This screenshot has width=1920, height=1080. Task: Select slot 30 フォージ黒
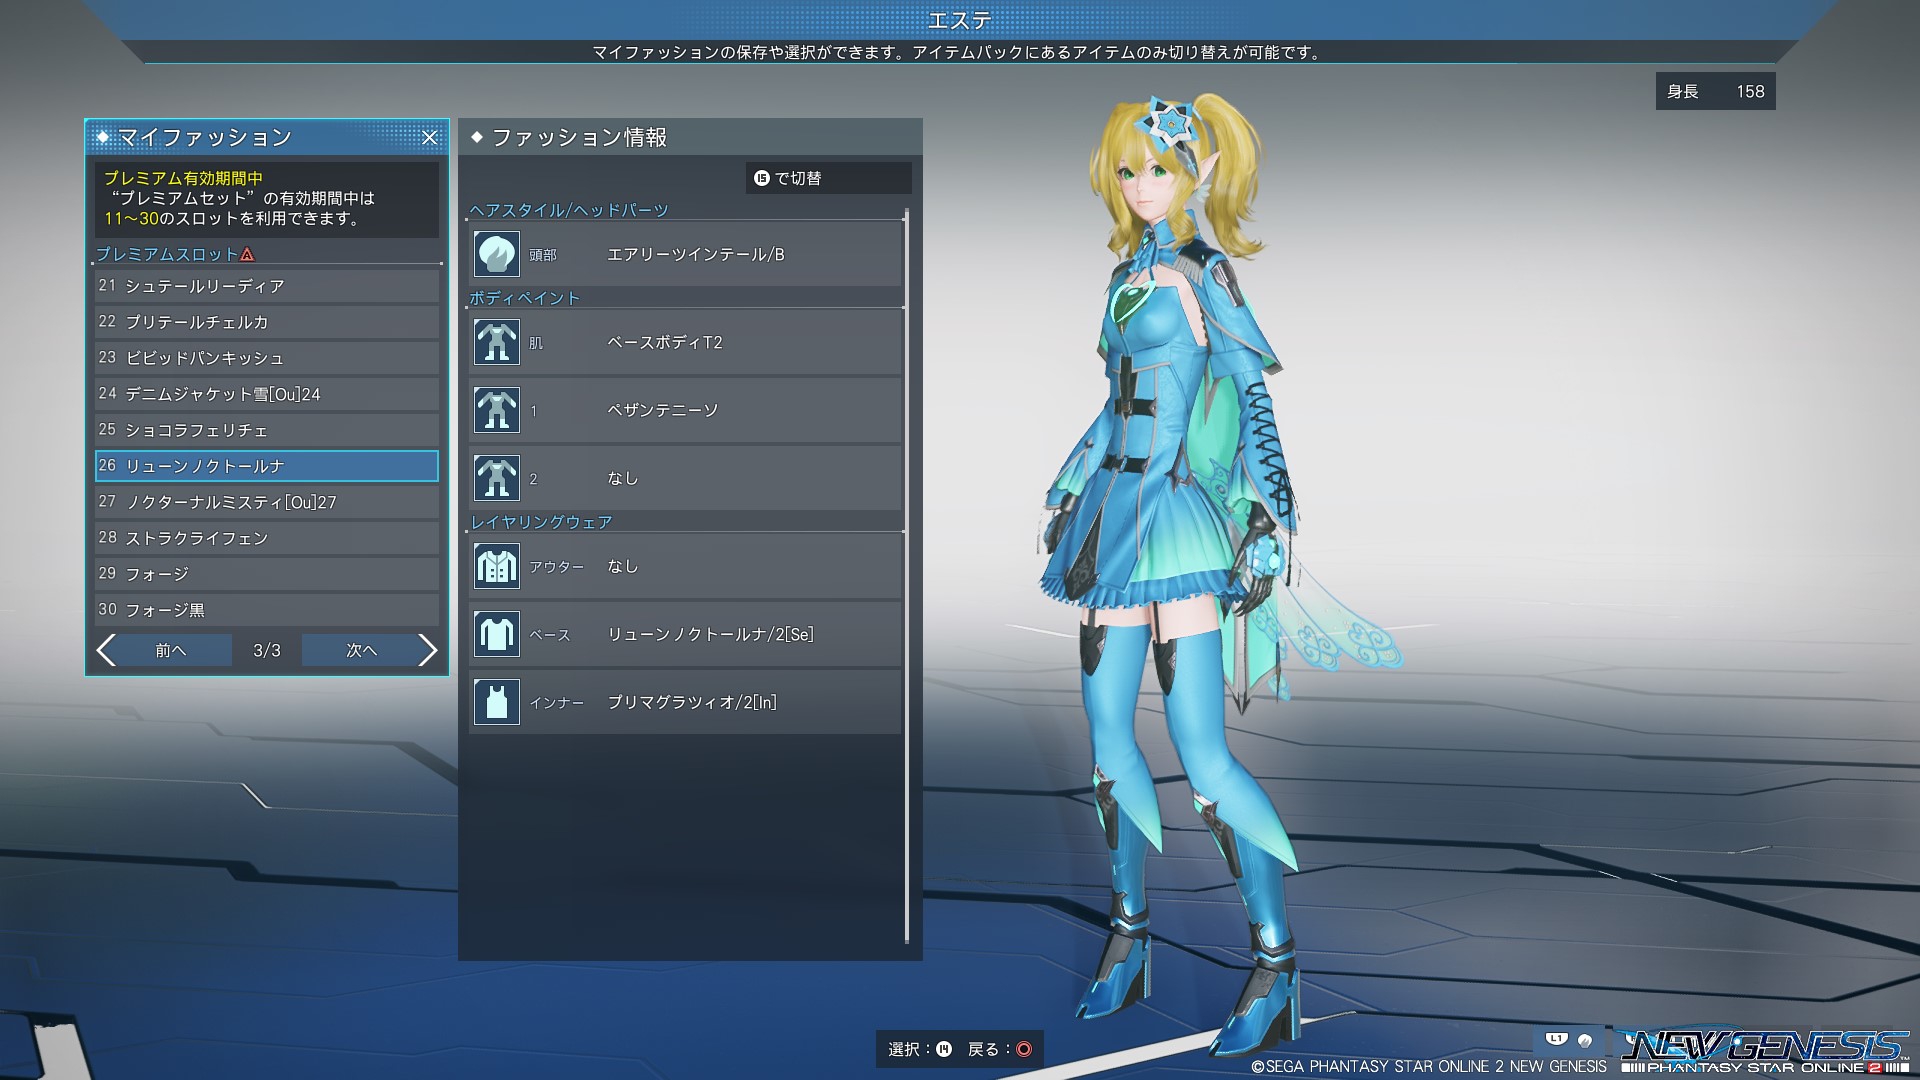[x=267, y=610]
